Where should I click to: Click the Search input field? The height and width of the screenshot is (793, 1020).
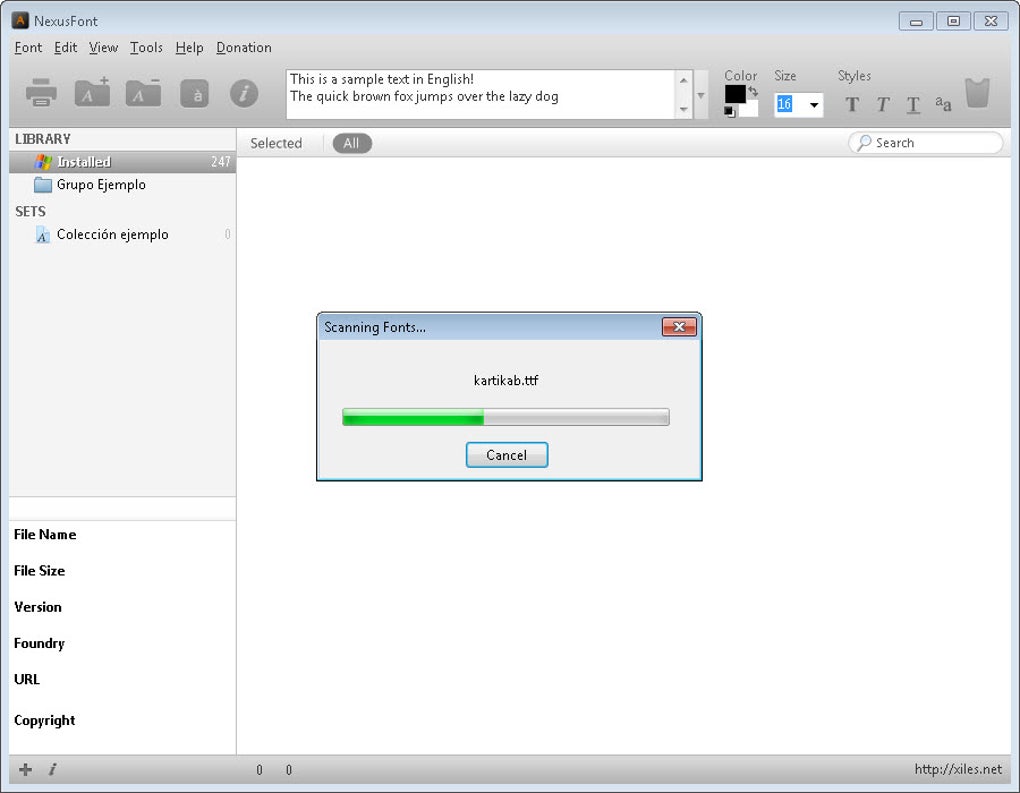click(x=926, y=143)
